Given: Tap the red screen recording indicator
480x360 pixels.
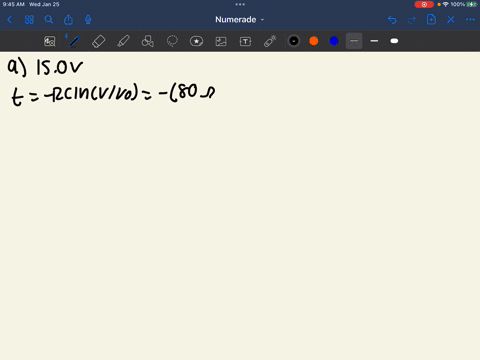Looking at the screenshot, I should click(424, 4).
